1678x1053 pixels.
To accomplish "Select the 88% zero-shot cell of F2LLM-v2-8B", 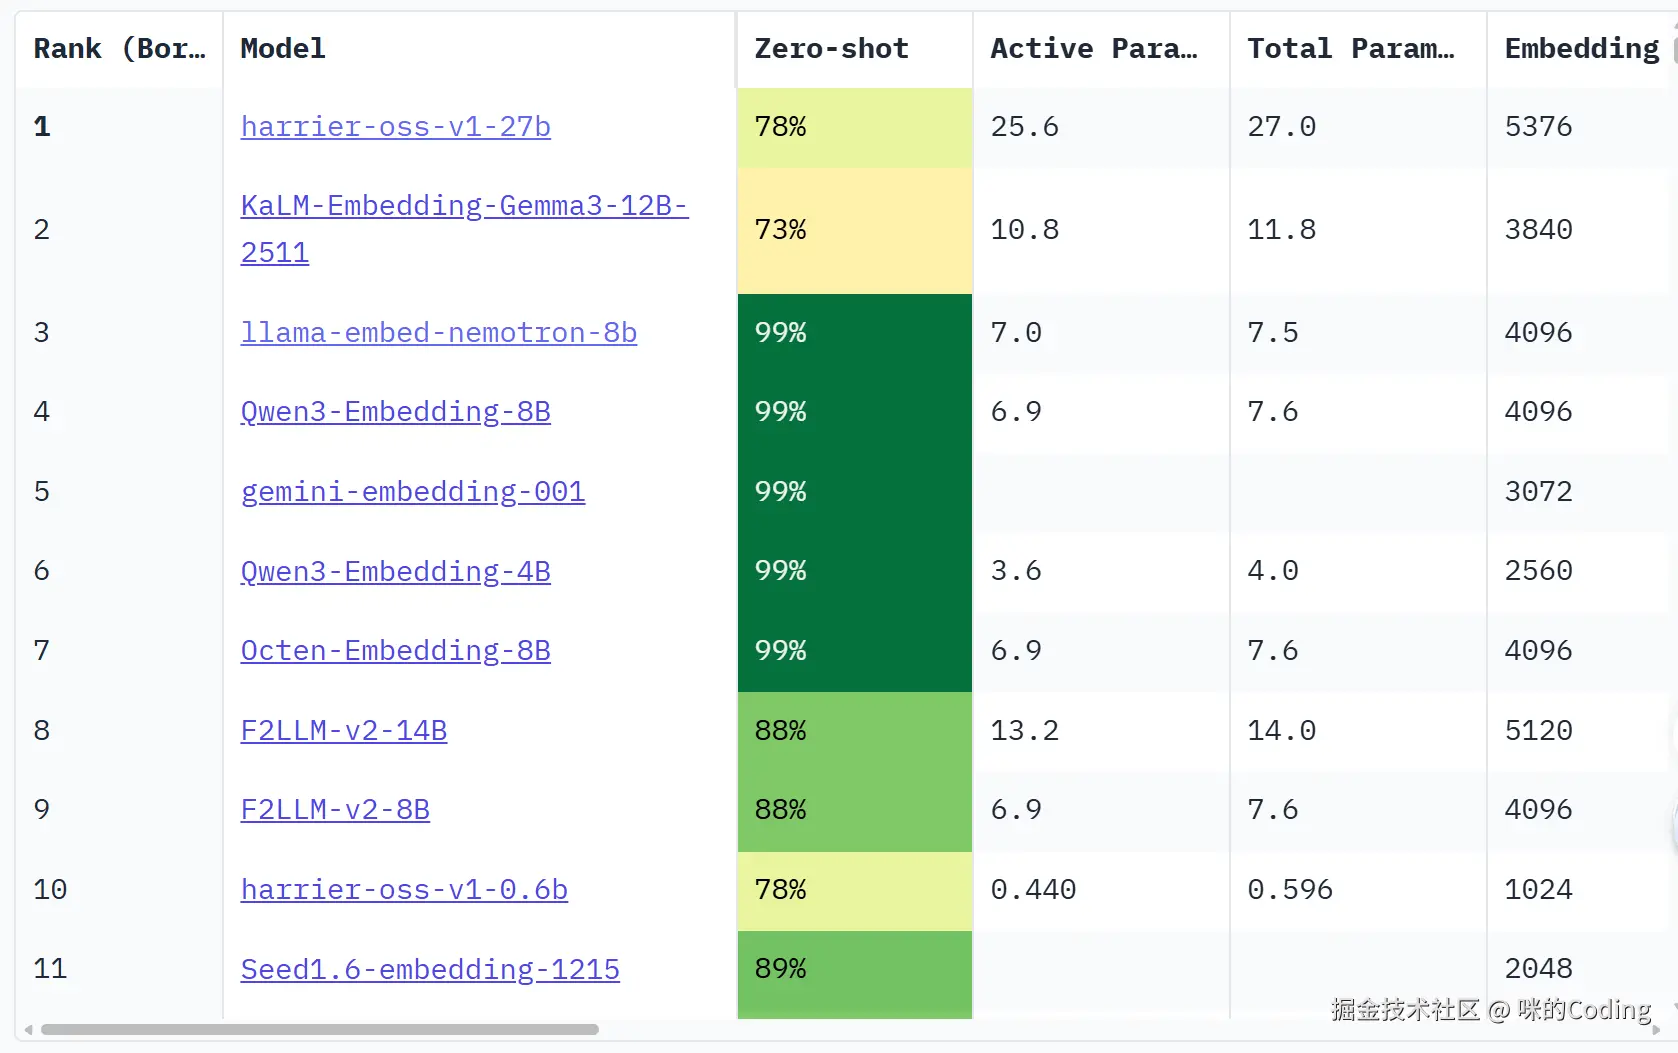I will point(855,810).
